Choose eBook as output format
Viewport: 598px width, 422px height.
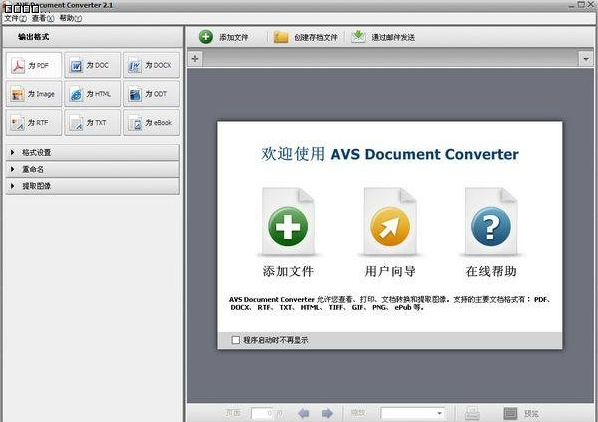click(151, 123)
